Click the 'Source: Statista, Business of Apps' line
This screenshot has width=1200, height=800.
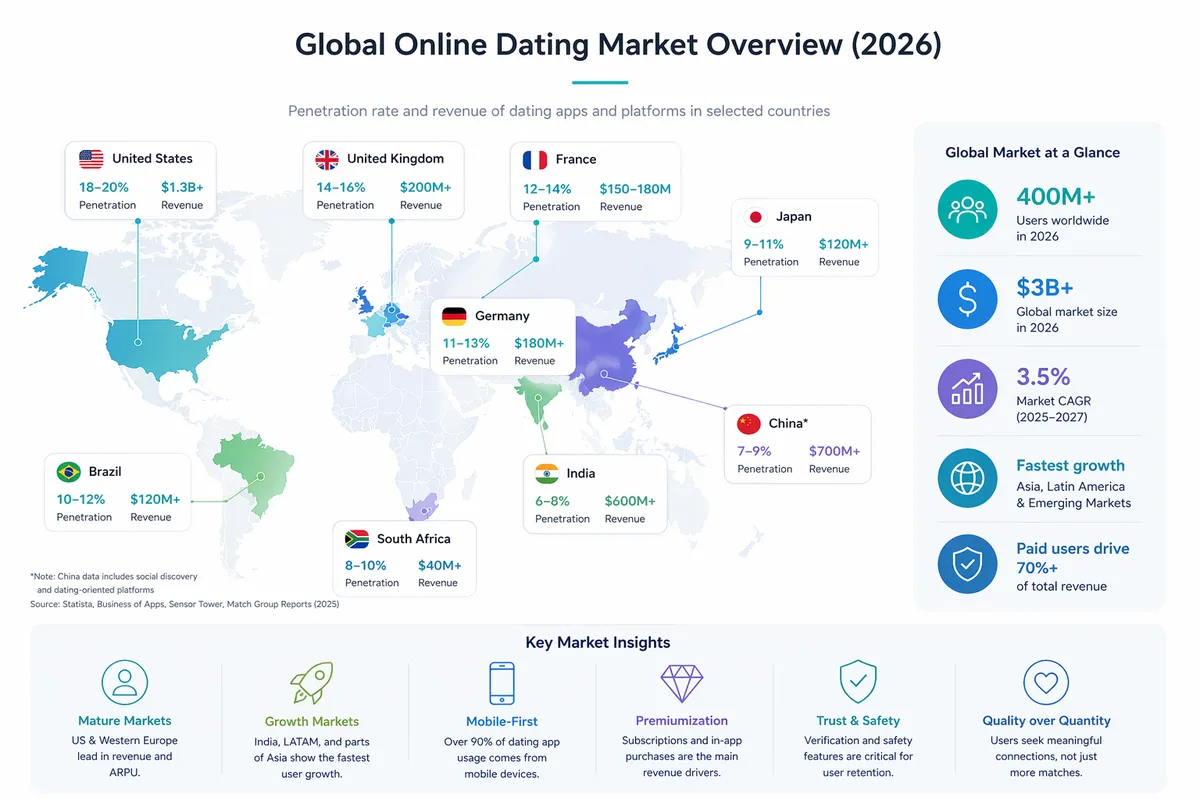pyautogui.click(x=185, y=604)
